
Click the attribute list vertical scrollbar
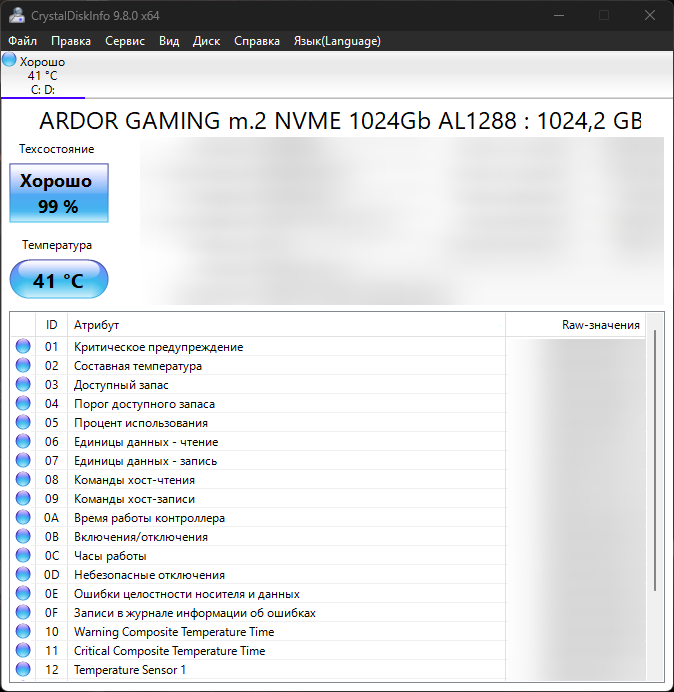click(656, 460)
